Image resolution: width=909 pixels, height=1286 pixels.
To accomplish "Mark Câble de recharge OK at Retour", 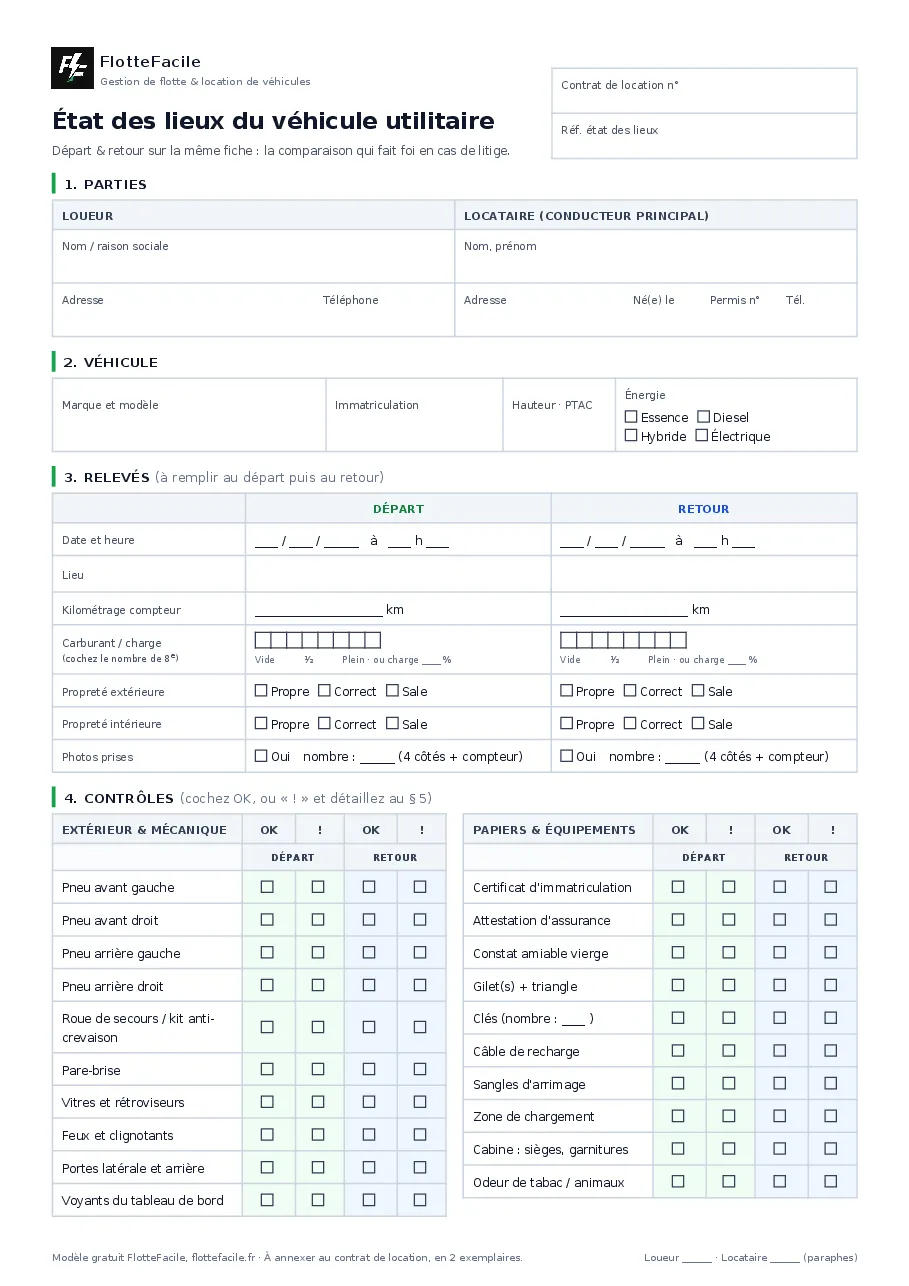I will 780,1051.
